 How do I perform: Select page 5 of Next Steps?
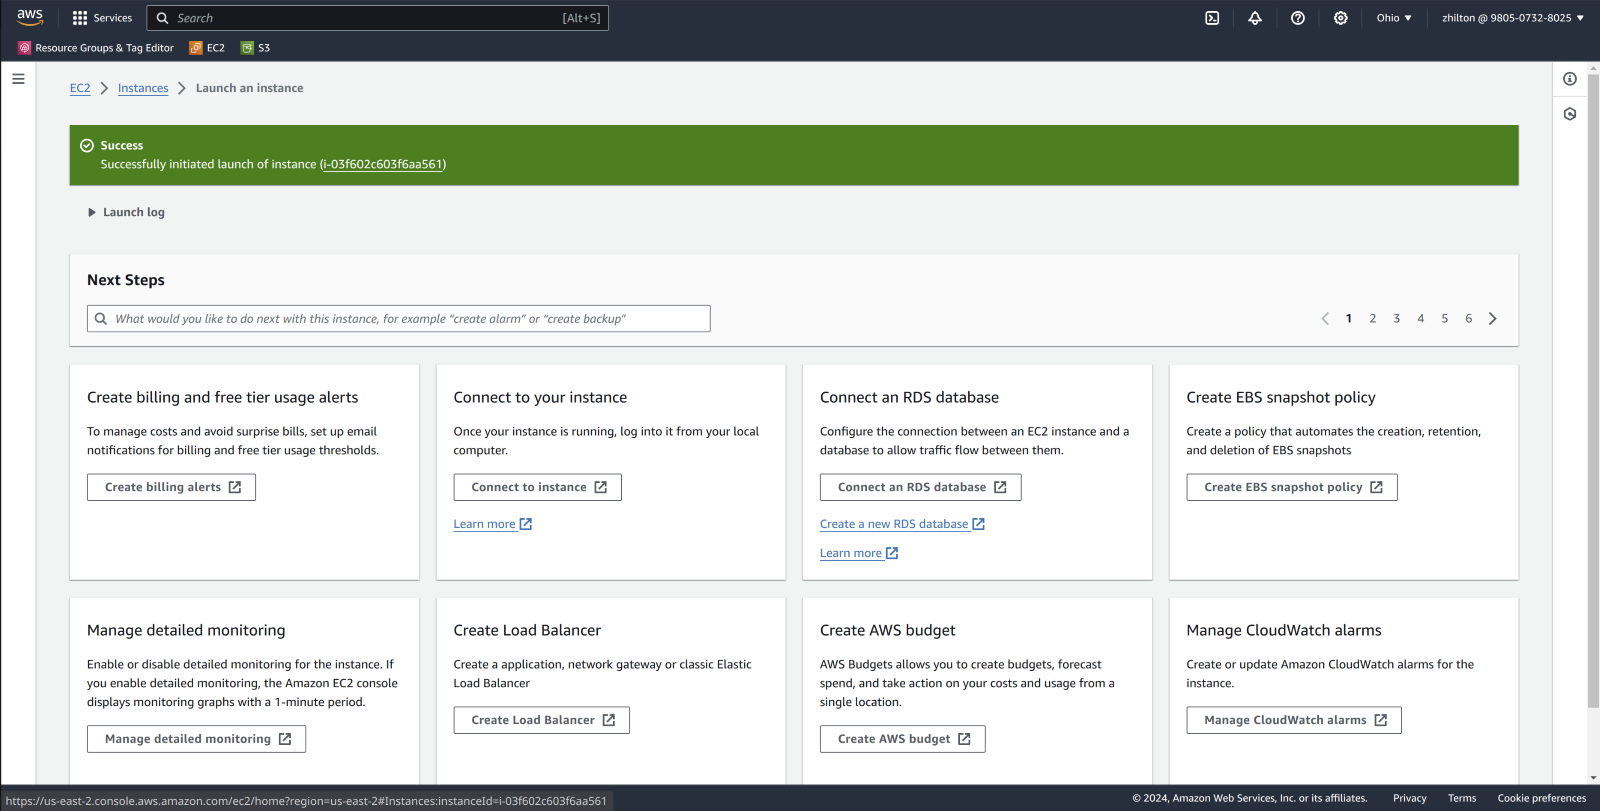point(1445,319)
